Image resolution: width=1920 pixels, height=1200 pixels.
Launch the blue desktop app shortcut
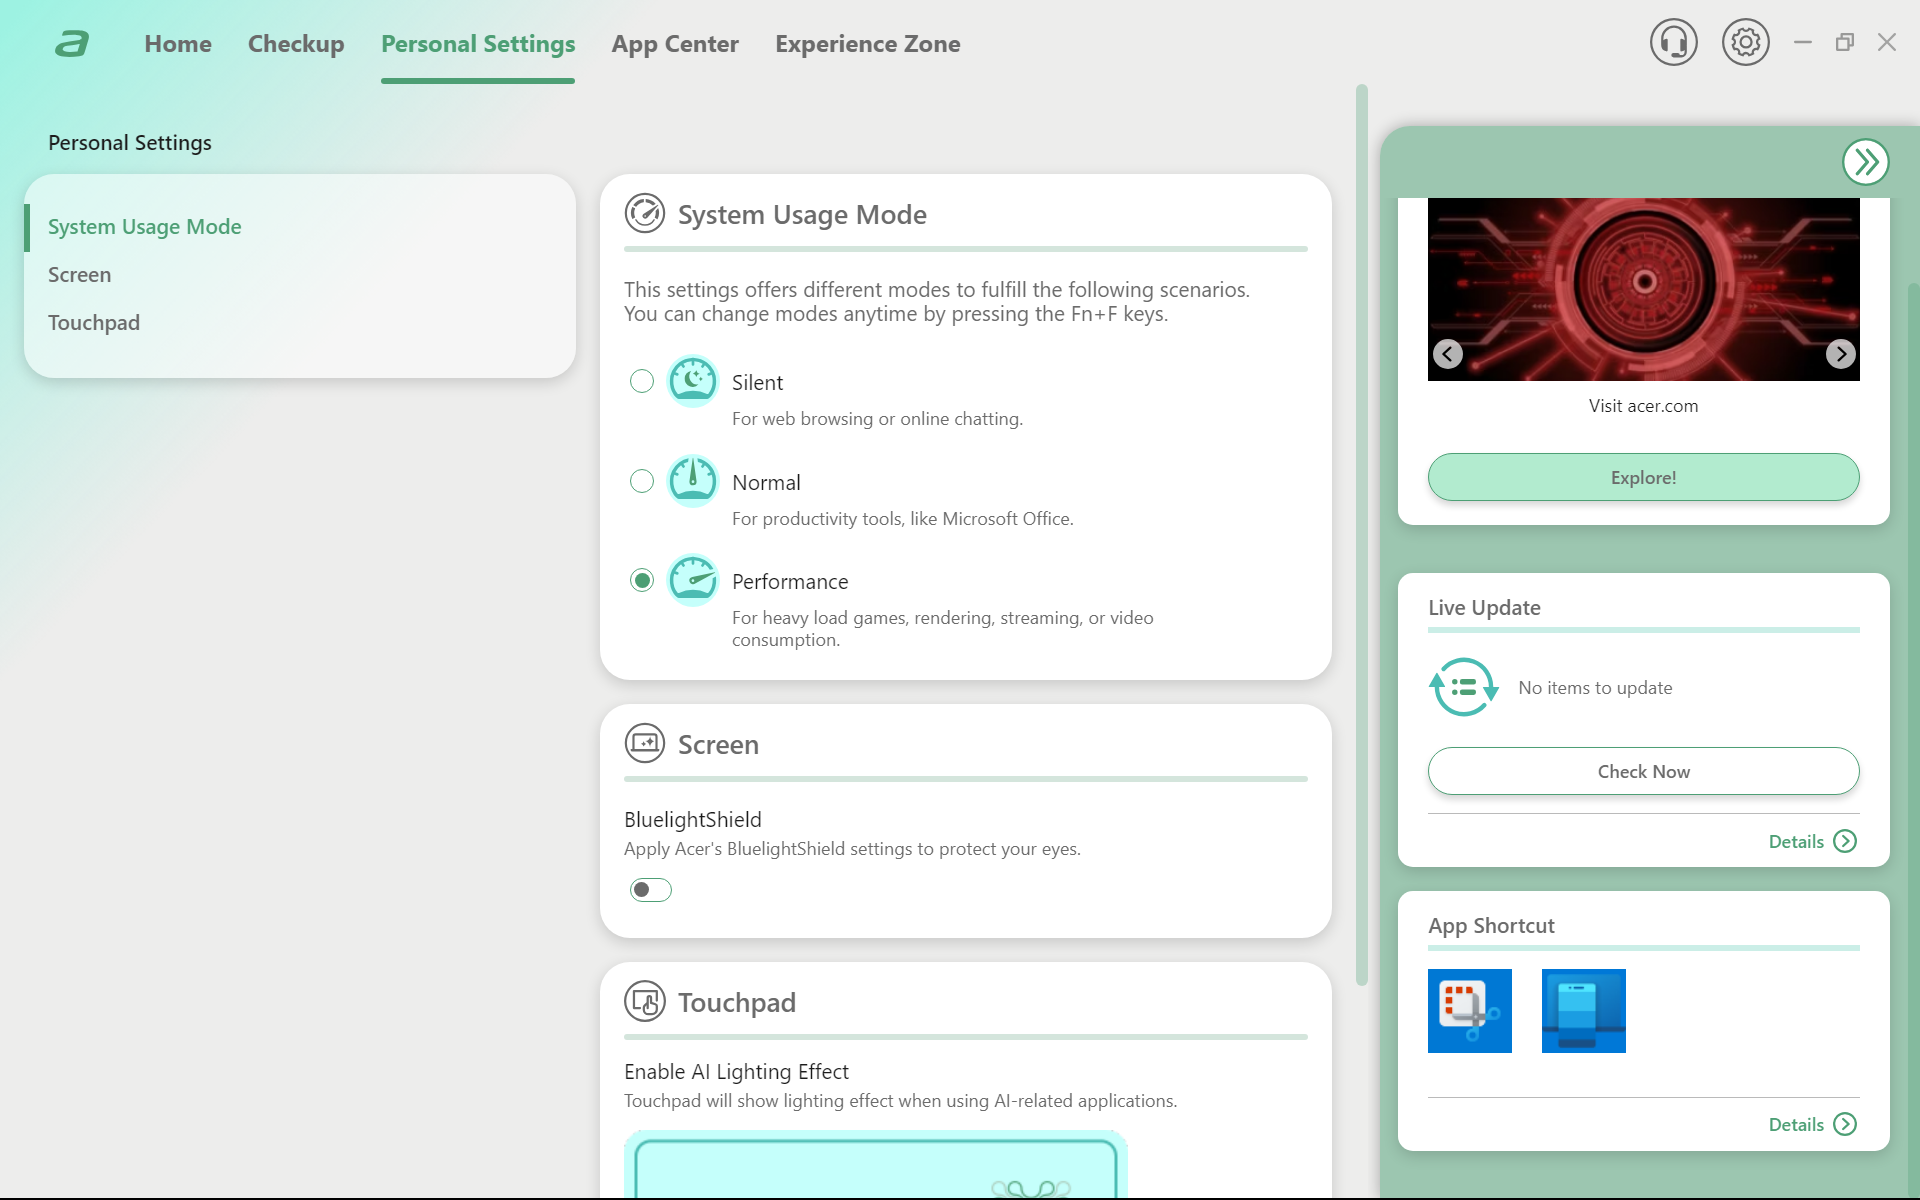(1584, 1011)
